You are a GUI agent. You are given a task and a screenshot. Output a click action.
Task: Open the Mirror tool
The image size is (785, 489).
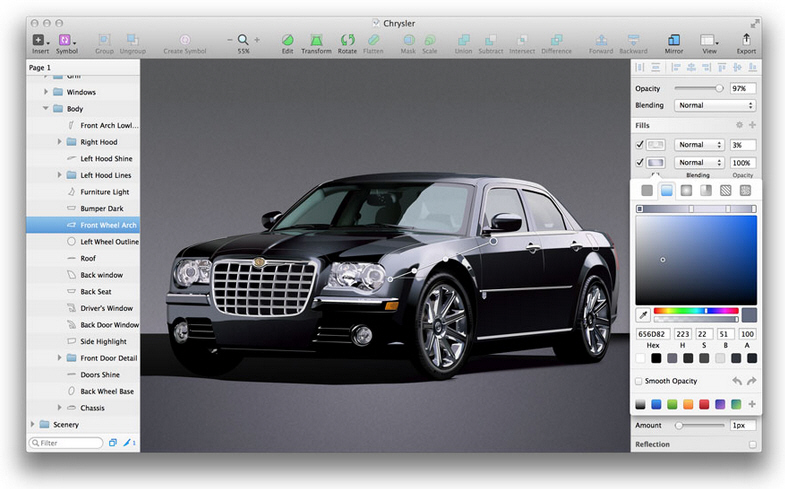[x=673, y=39]
